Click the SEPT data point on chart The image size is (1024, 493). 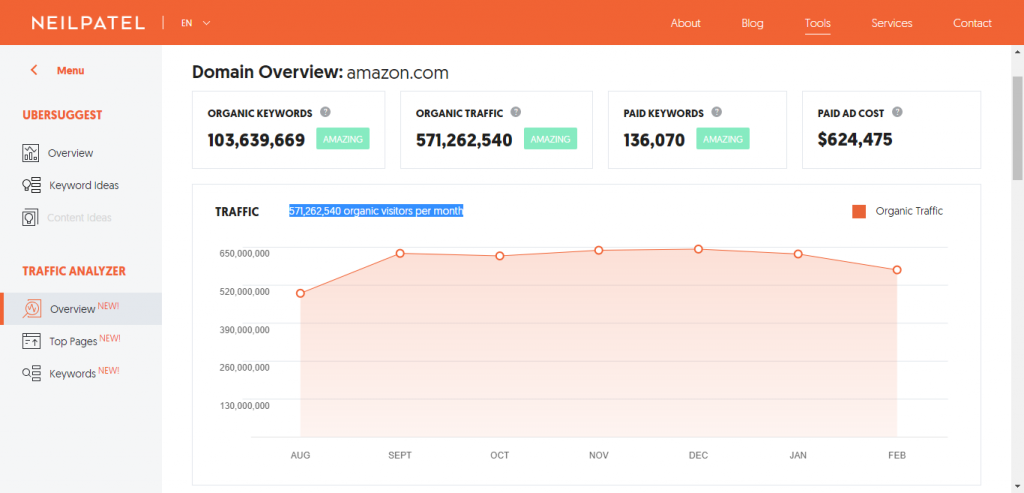[400, 253]
